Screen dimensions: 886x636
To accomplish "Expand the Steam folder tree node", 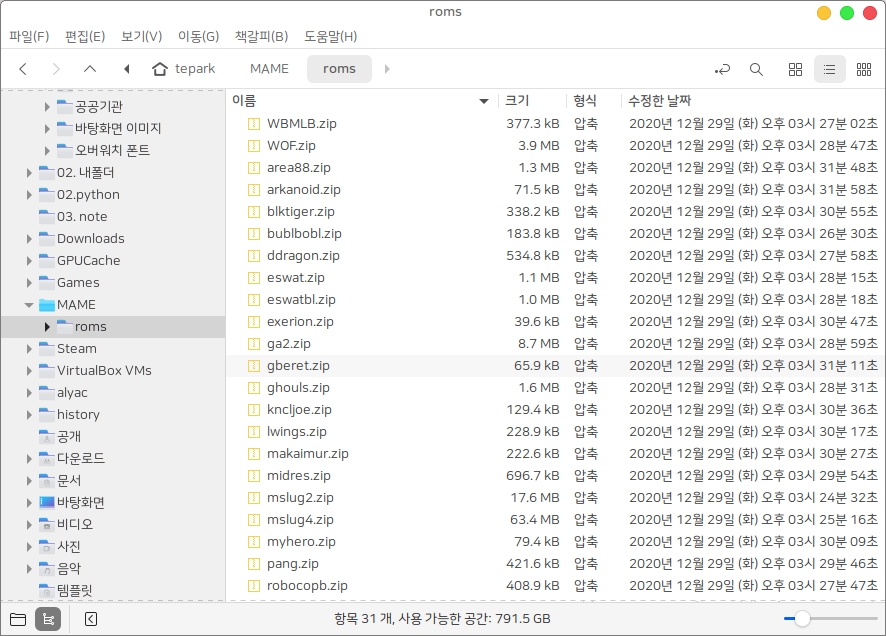I will (x=29, y=349).
